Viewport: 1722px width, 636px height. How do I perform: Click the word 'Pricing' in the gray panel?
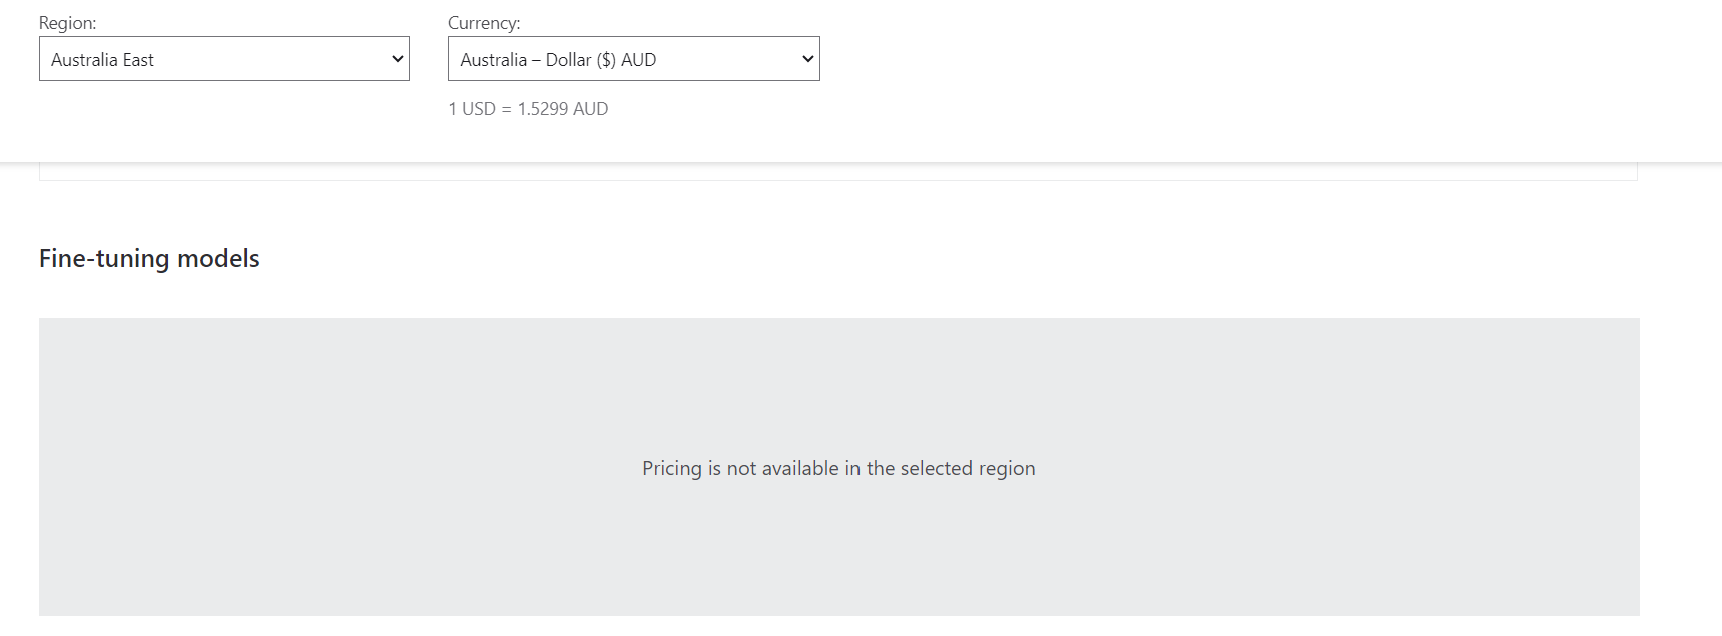672,468
